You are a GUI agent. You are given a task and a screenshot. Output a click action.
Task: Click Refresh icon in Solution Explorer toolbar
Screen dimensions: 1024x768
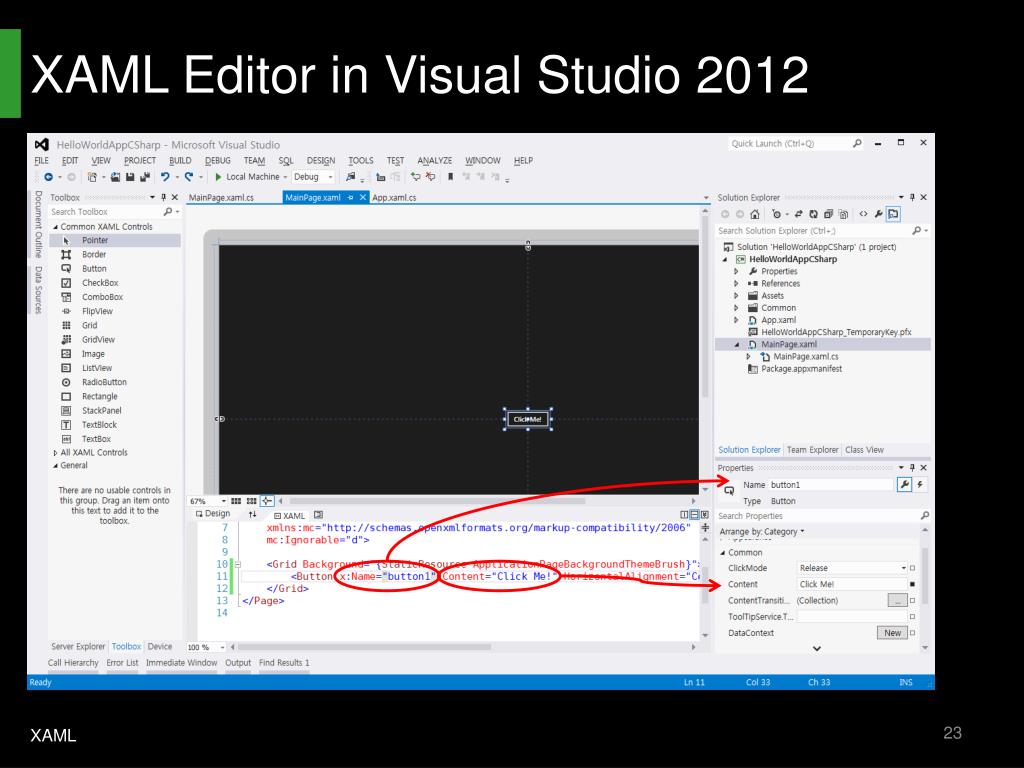[814, 214]
